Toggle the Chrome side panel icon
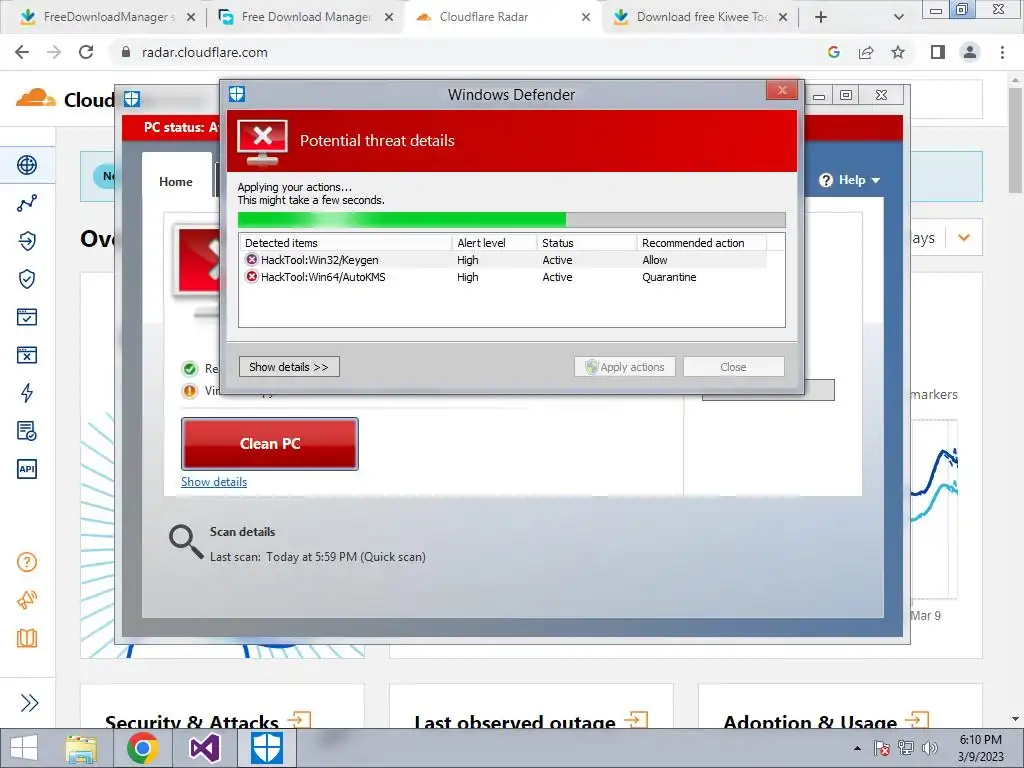 point(938,52)
